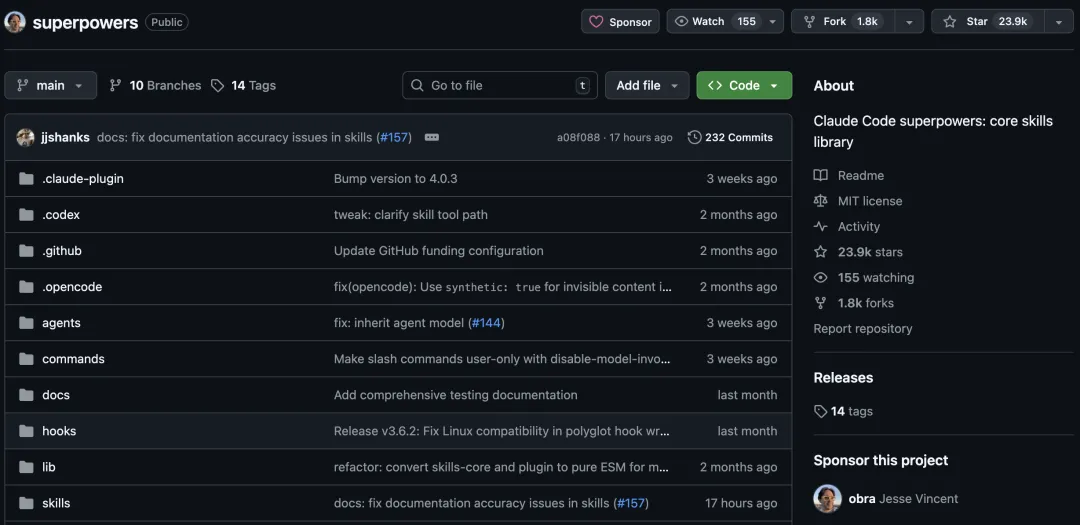The height and width of the screenshot is (525, 1080).
Task: Expand commit message ellipsis
Action: [x=432, y=138]
